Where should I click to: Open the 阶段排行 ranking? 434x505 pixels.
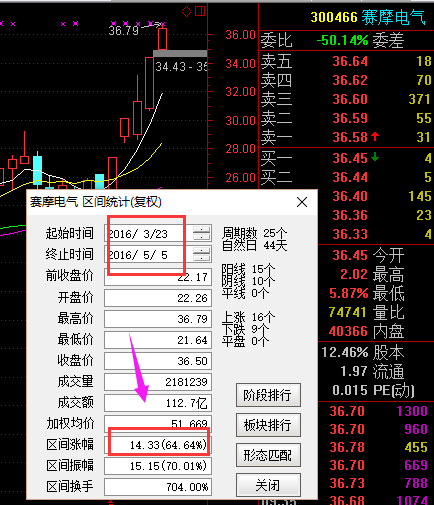point(268,395)
